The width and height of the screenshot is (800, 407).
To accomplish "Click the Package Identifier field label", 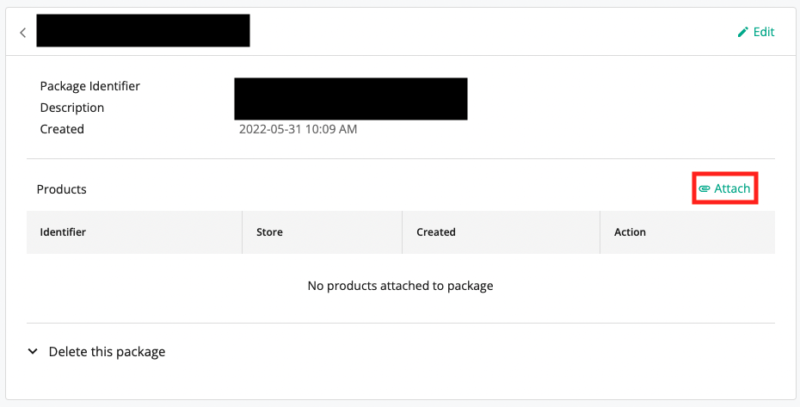I will [x=90, y=86].
